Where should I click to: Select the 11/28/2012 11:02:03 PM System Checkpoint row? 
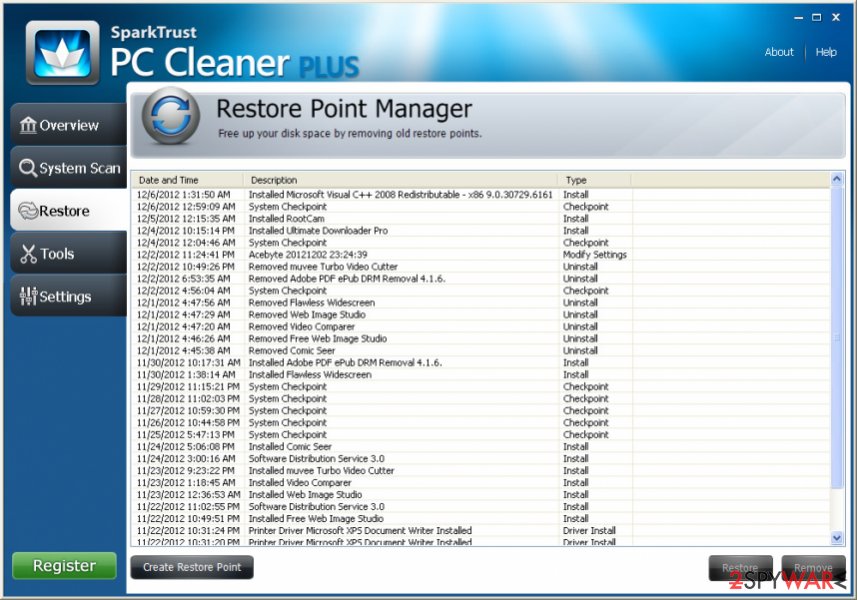(480, 399)
